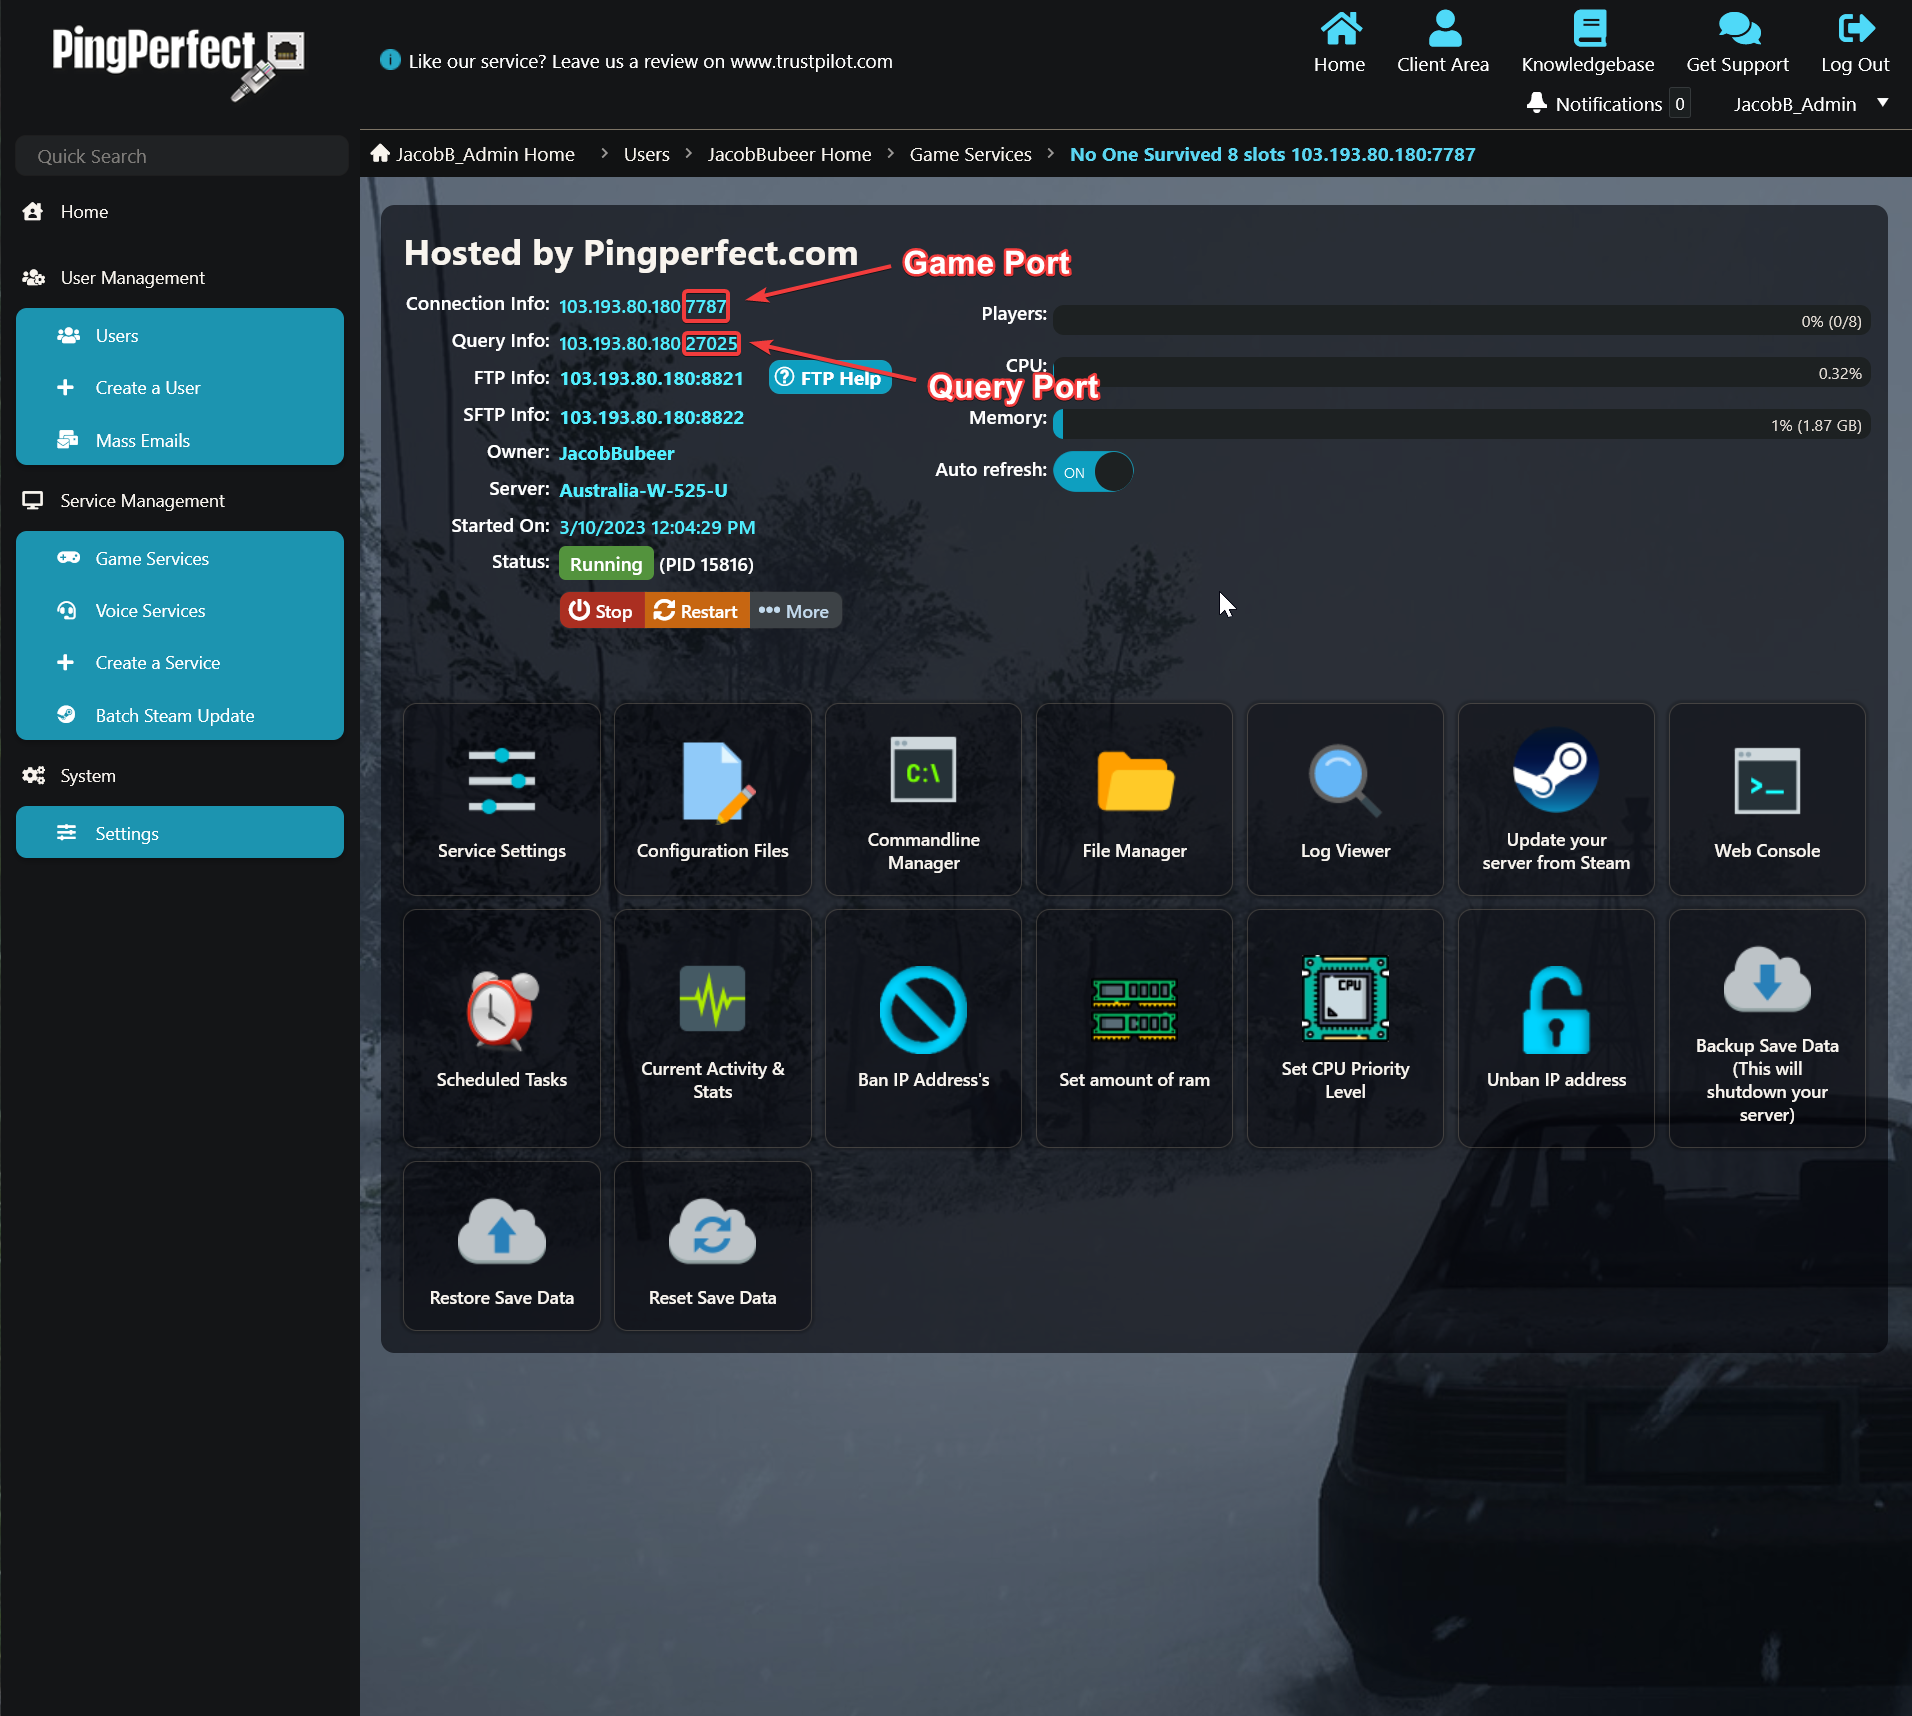1912x1716 pixels.
Task: Open the File Manager folder icon
Action: (1134, 782)
